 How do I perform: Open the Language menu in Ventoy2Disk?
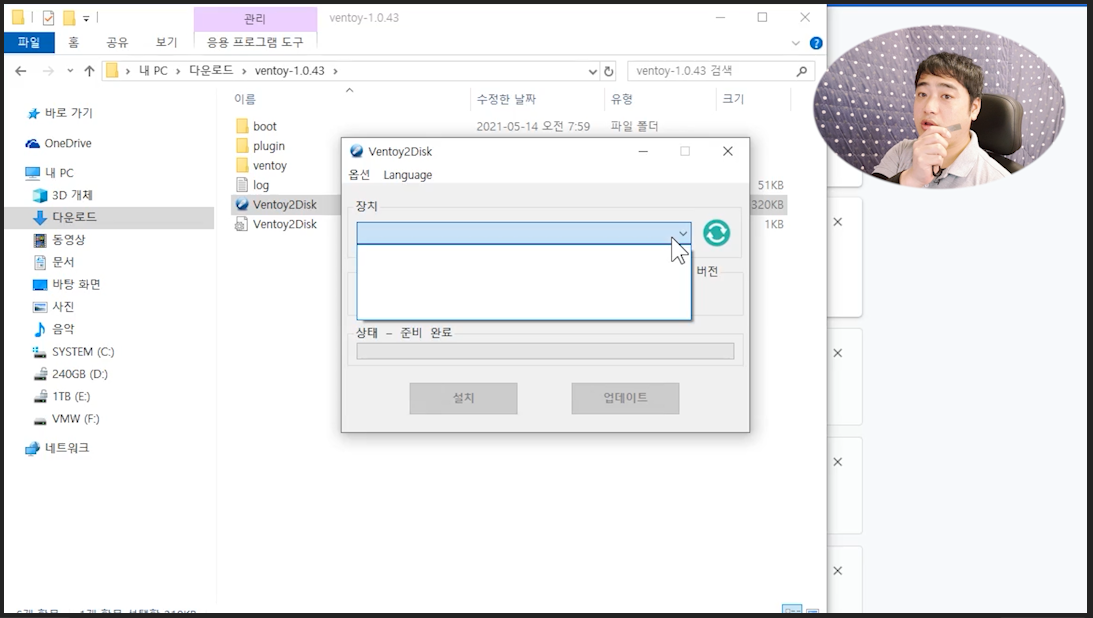(408, 175)
